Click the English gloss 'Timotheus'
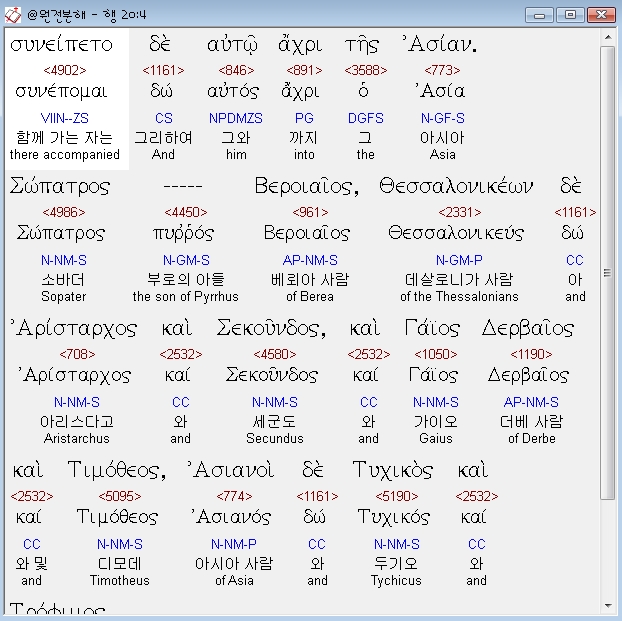This screenshot has width=622, height=621. (119, 581)
